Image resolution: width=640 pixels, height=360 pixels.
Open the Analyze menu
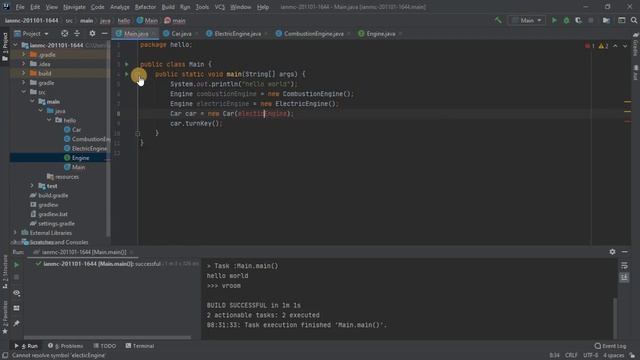(120, 7)
